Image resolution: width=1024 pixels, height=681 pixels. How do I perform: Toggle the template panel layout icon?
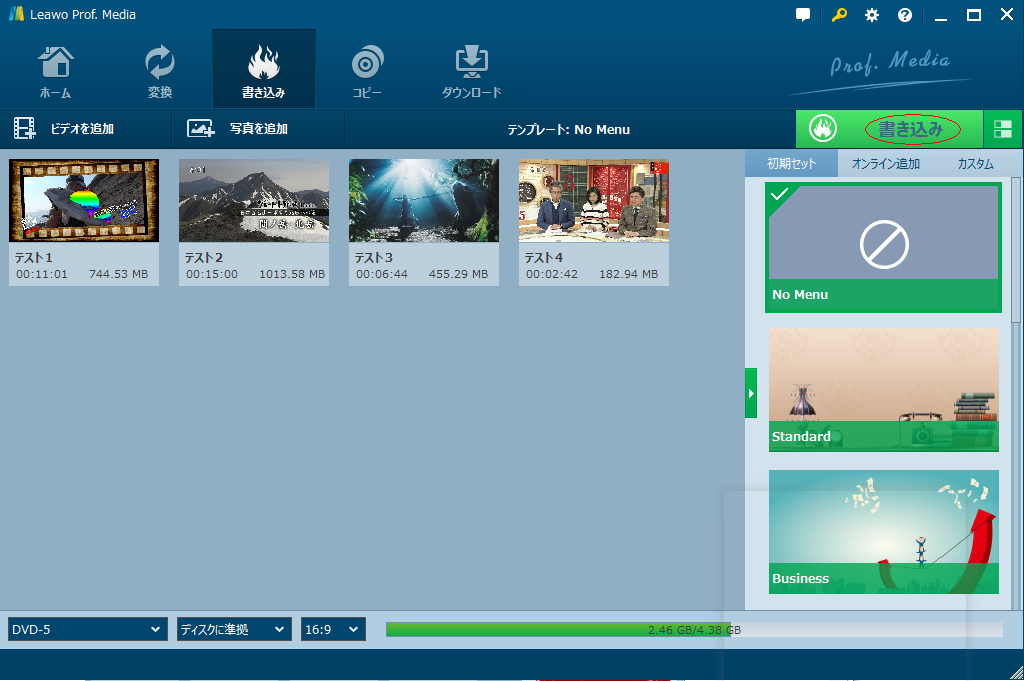click(1002, 129)
